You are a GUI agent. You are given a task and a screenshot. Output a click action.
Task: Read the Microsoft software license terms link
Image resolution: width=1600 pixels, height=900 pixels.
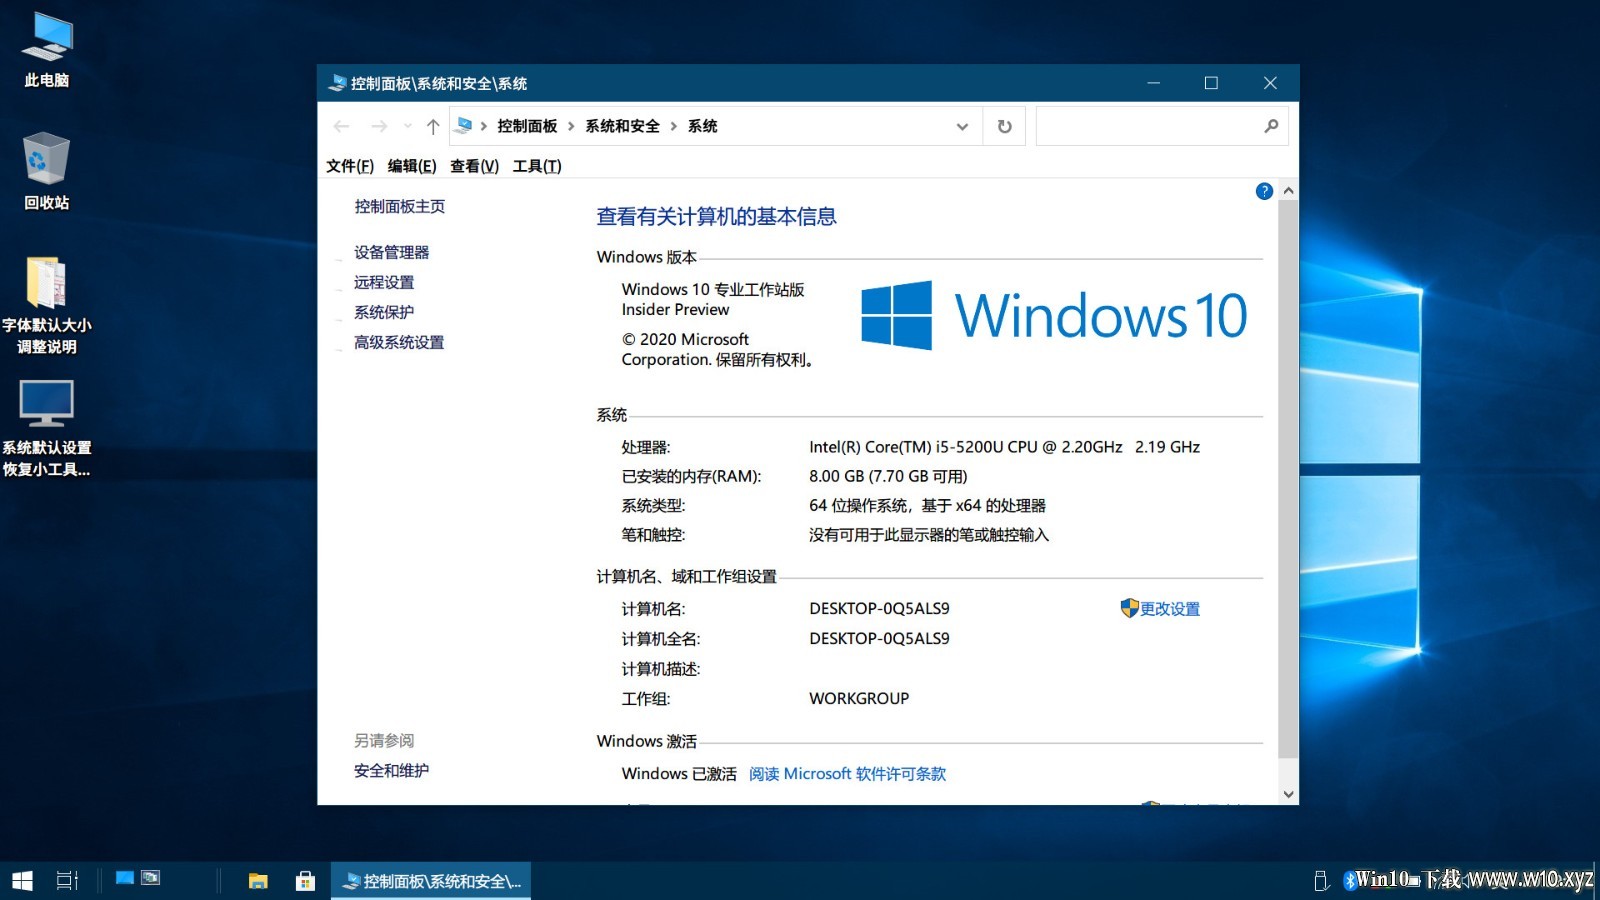847,774
